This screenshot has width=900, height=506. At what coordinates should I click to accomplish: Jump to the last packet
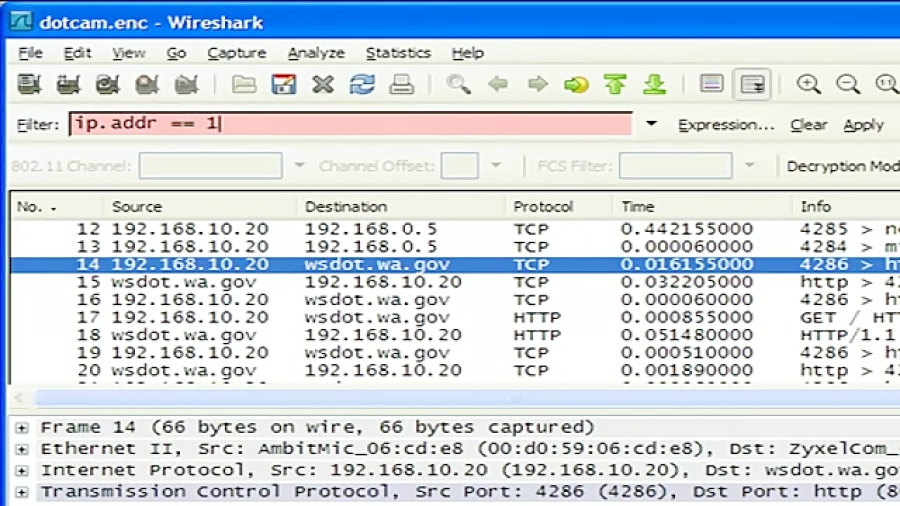[x=654, y=84]
